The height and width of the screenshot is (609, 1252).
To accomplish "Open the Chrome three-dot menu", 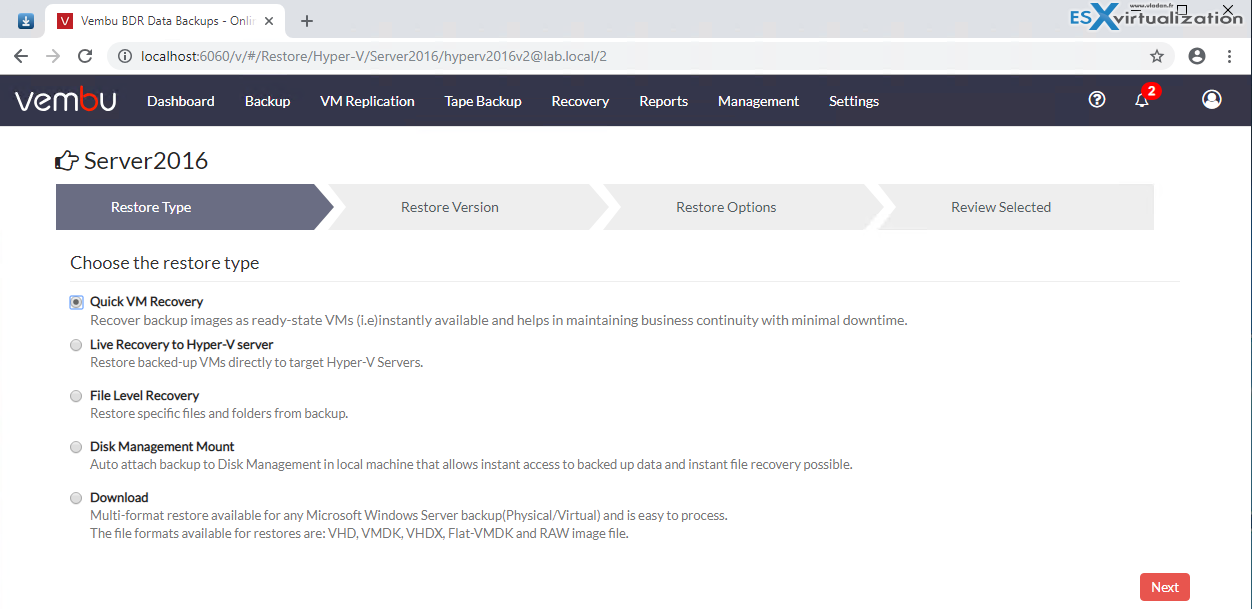I will 1229,56.
